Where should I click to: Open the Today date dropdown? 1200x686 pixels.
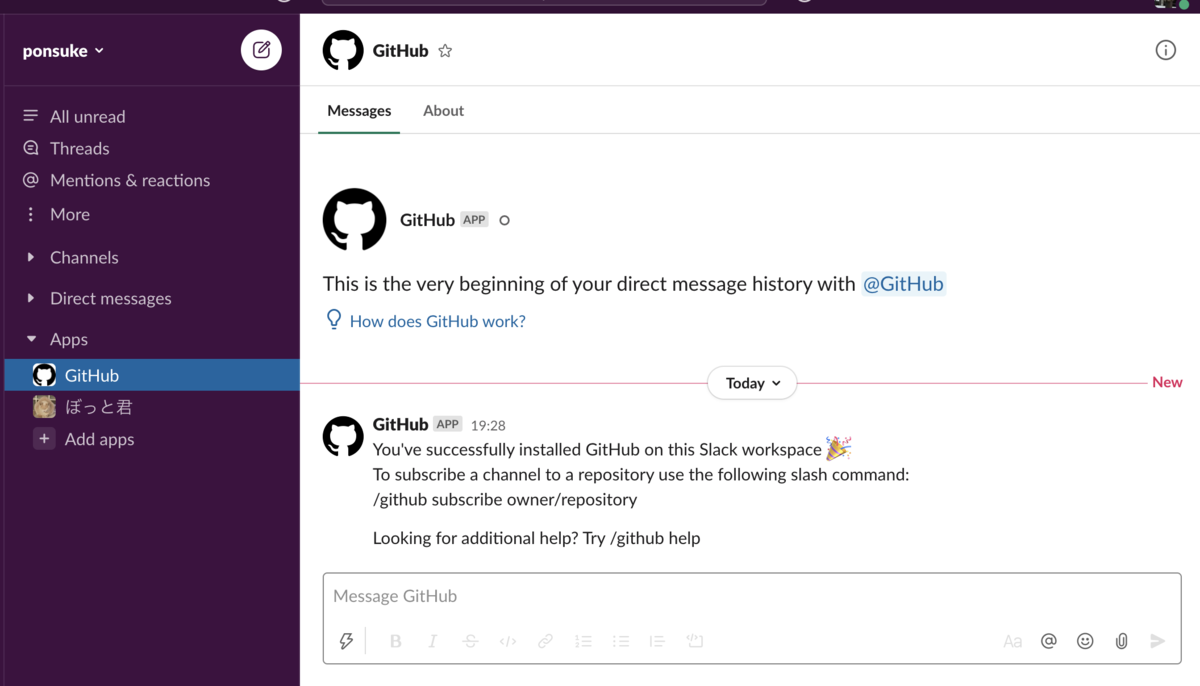752,383
